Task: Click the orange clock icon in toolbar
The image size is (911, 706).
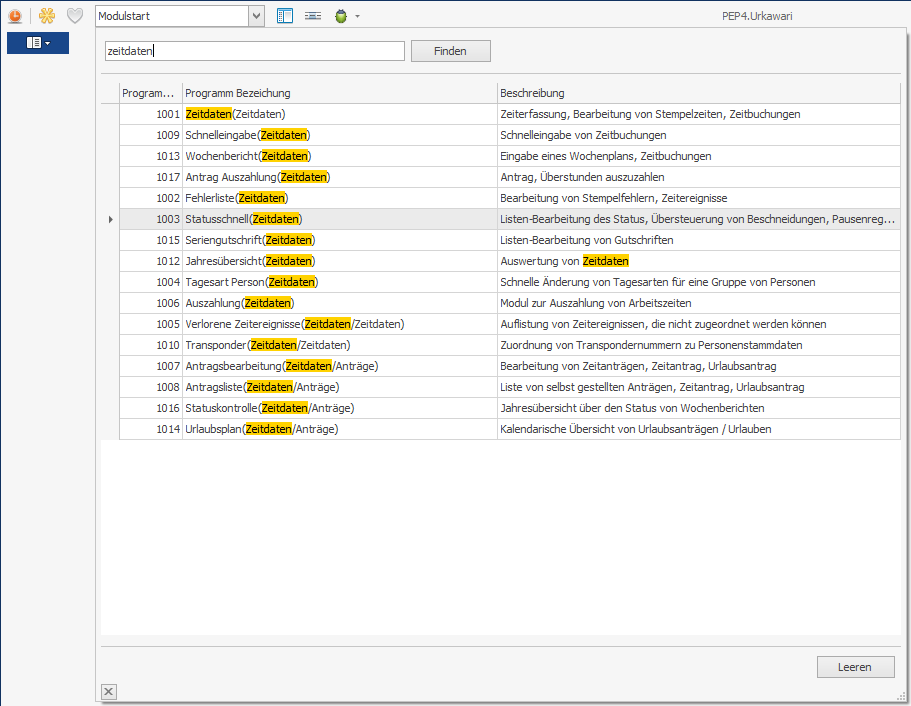Action: coord(15,16)
